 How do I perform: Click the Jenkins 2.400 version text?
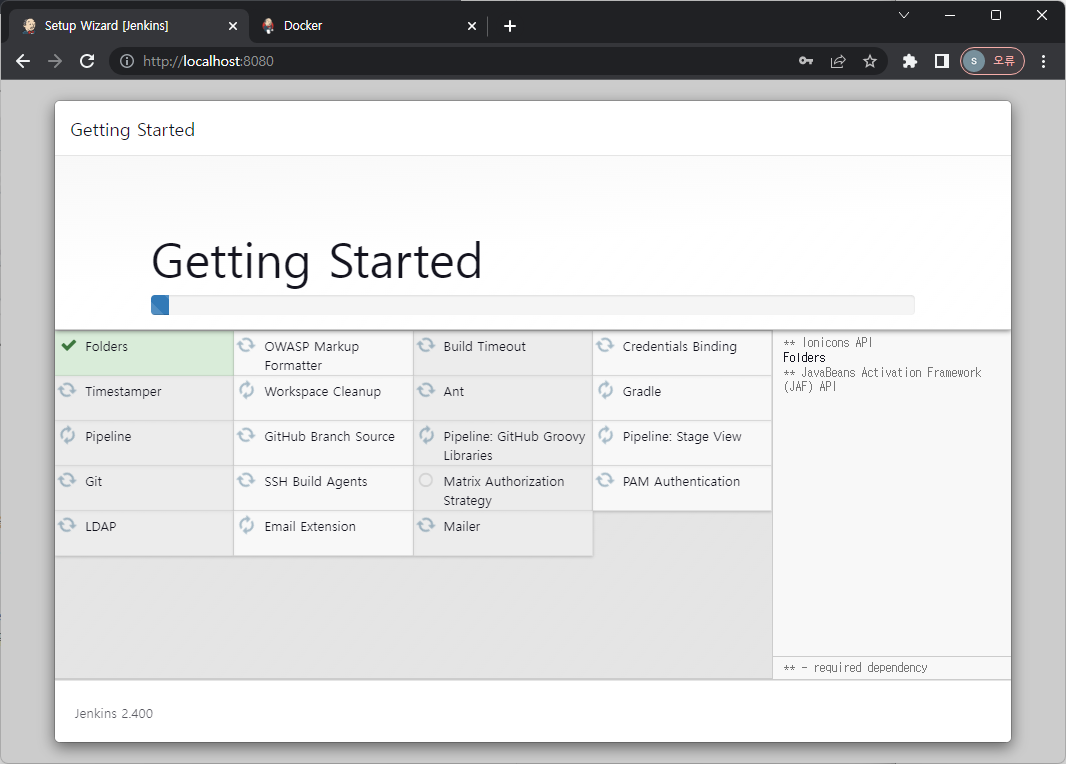coord(114,713)
